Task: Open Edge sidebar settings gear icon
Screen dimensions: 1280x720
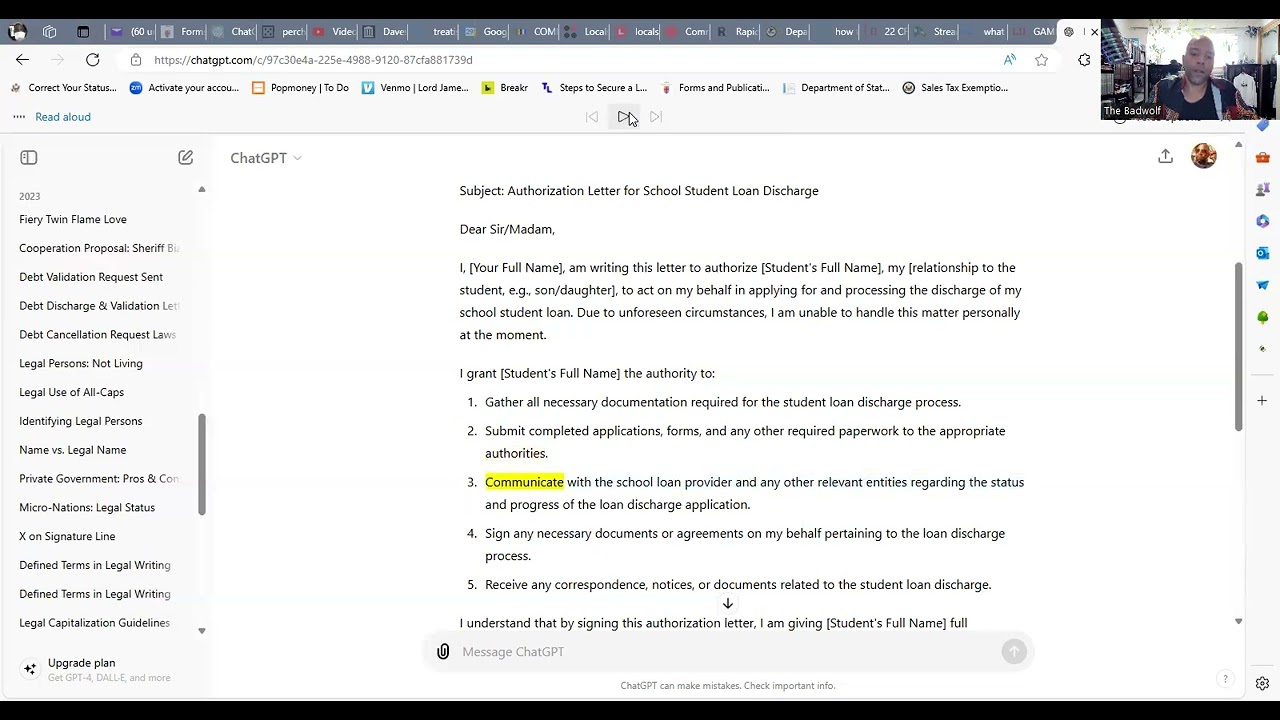Action: (1263, 684)
